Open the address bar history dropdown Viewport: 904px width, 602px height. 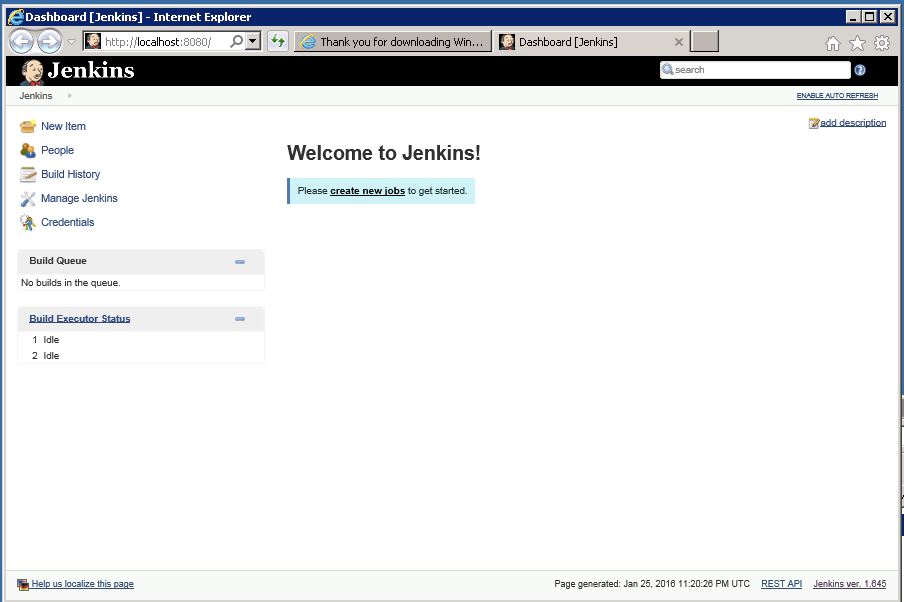[x=253, y=41]
